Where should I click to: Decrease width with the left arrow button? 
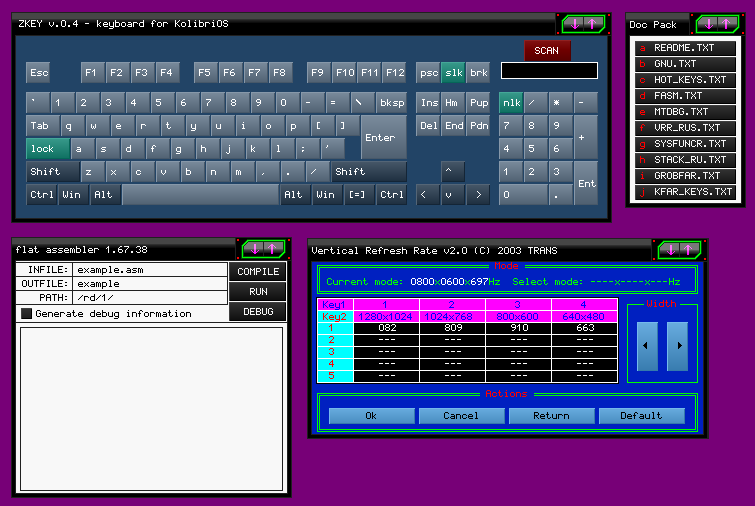click(x=648, y=345)
